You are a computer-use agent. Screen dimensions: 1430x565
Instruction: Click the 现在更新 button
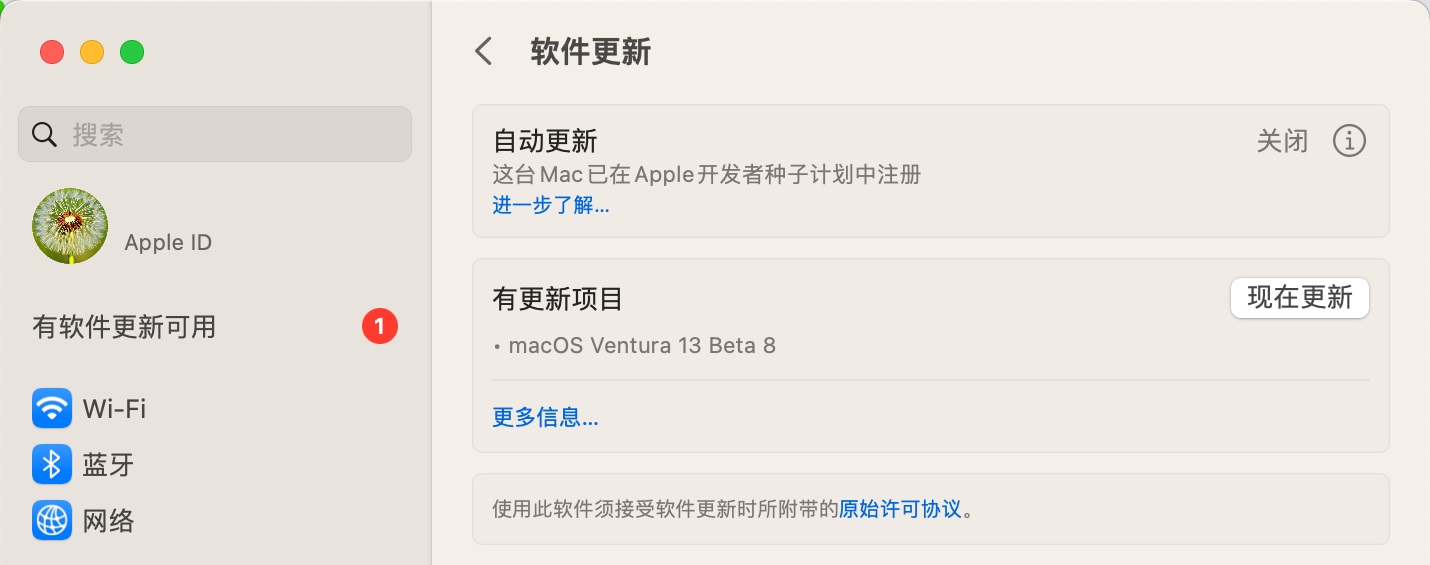tap(1299, 298)
